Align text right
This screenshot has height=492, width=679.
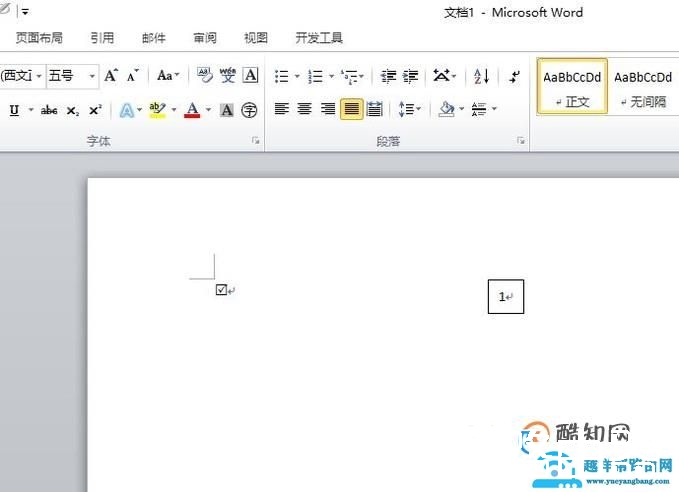coord(328,109)
